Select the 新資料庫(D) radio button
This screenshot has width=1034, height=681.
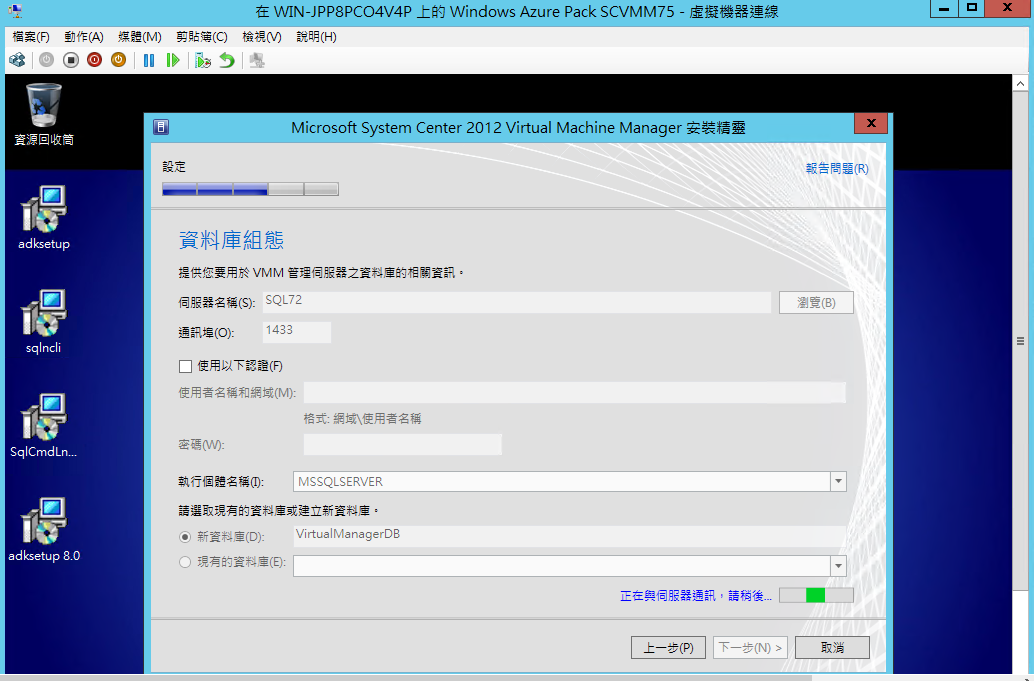(x=185, y=537)
